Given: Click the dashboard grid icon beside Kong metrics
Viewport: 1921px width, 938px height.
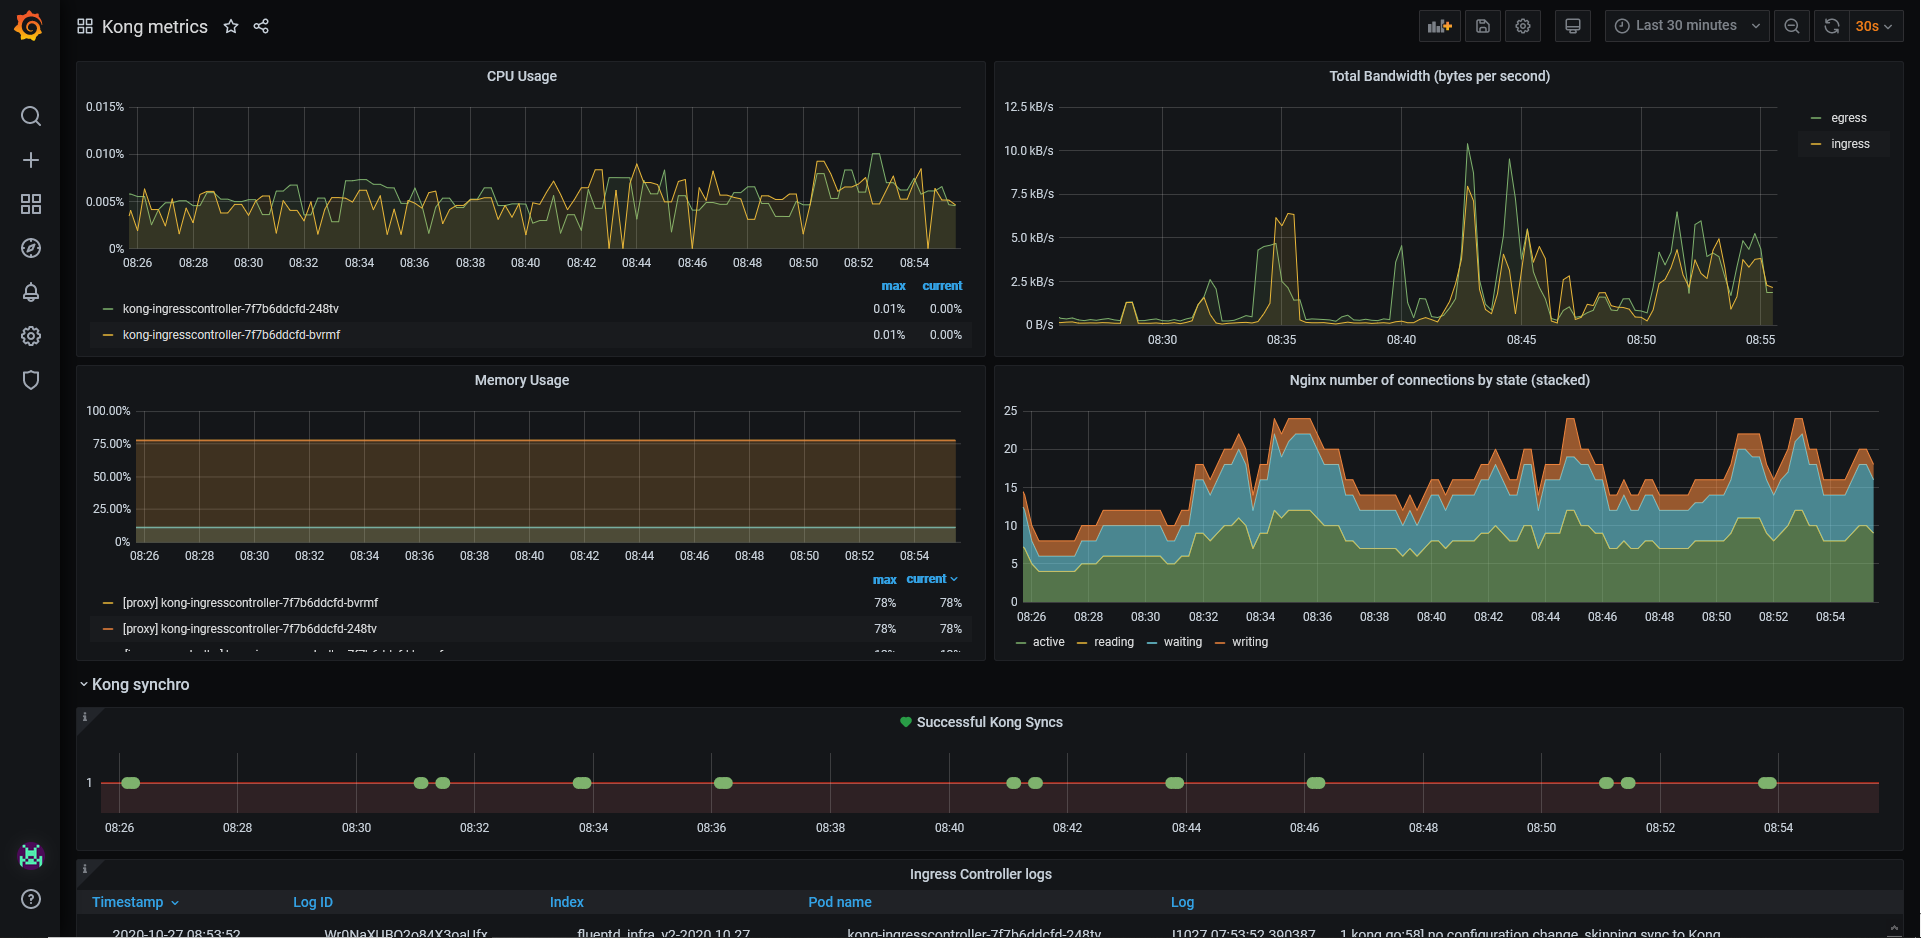Looking at the screenshot, I should 85,26.
